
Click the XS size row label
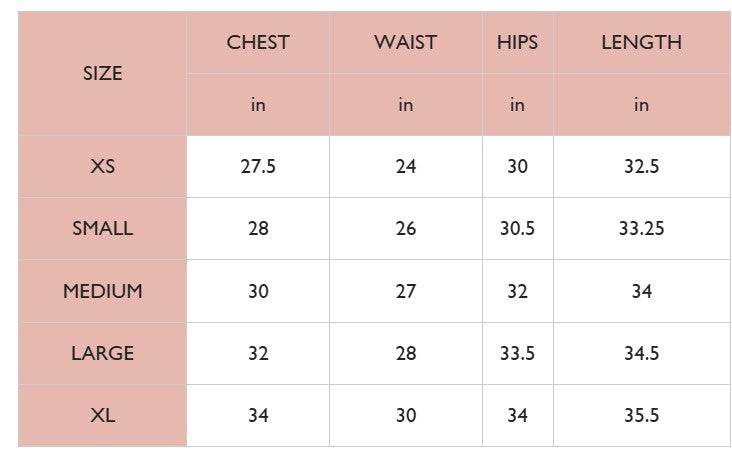pos(102,166)
